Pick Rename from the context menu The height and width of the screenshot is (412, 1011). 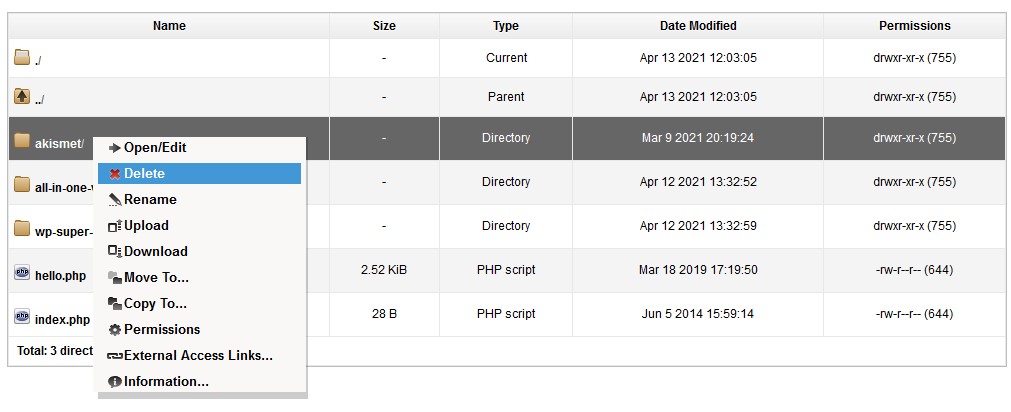199,200
